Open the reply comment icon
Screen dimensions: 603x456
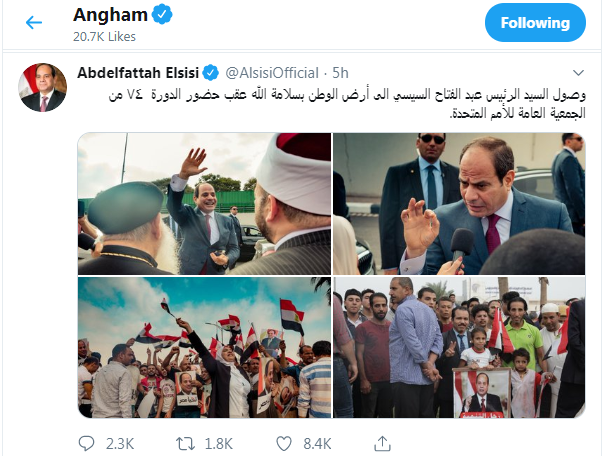(86, 443)
